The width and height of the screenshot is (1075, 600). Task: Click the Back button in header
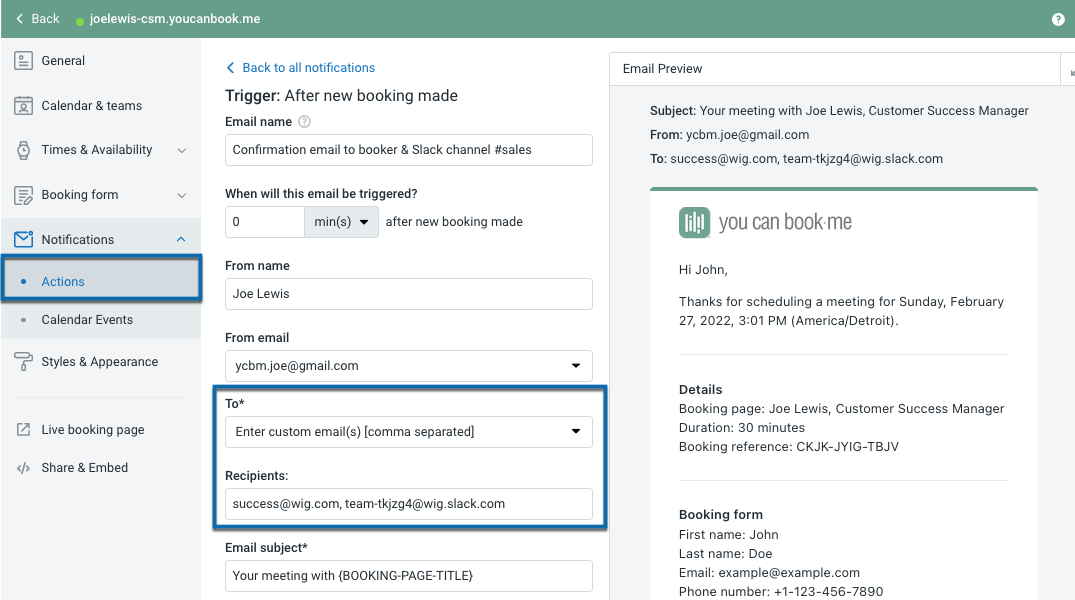tap(36, 18)
